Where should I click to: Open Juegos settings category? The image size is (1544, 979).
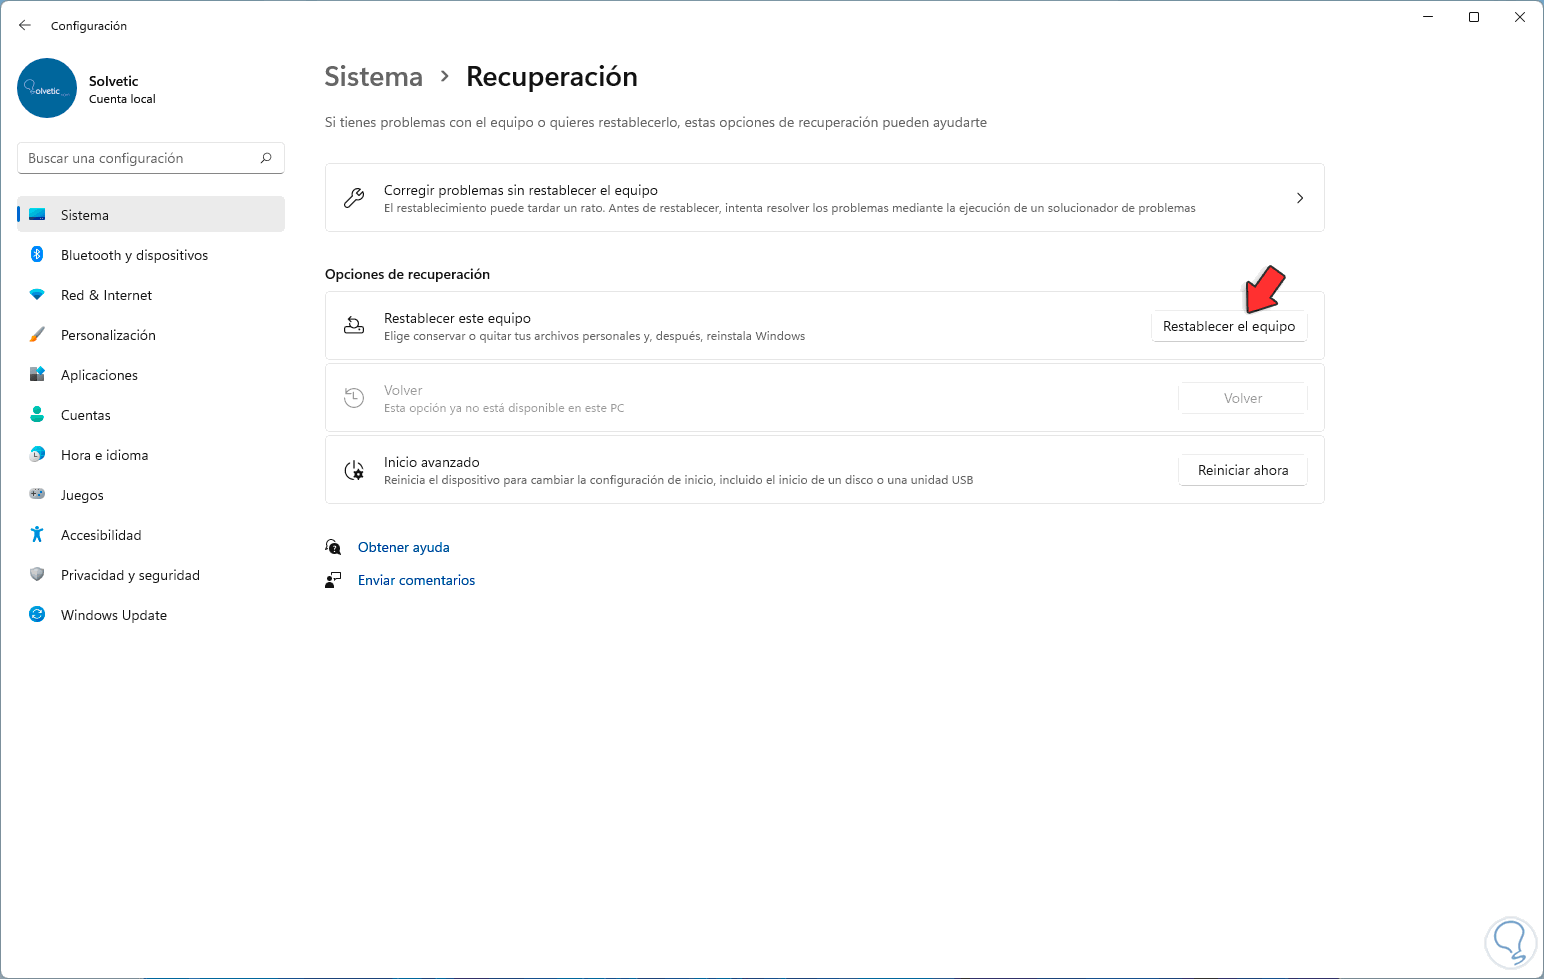[82, 495]
